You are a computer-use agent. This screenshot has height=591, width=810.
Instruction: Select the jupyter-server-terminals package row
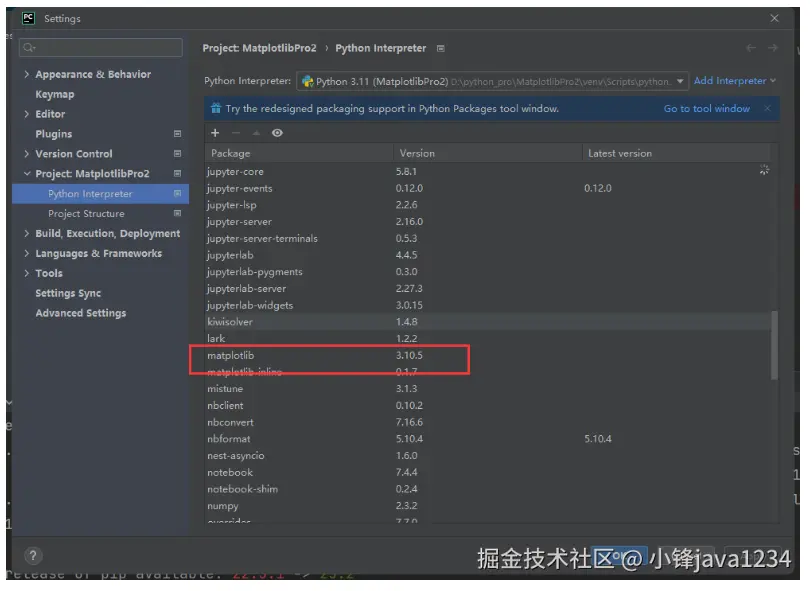click(487, 239)
